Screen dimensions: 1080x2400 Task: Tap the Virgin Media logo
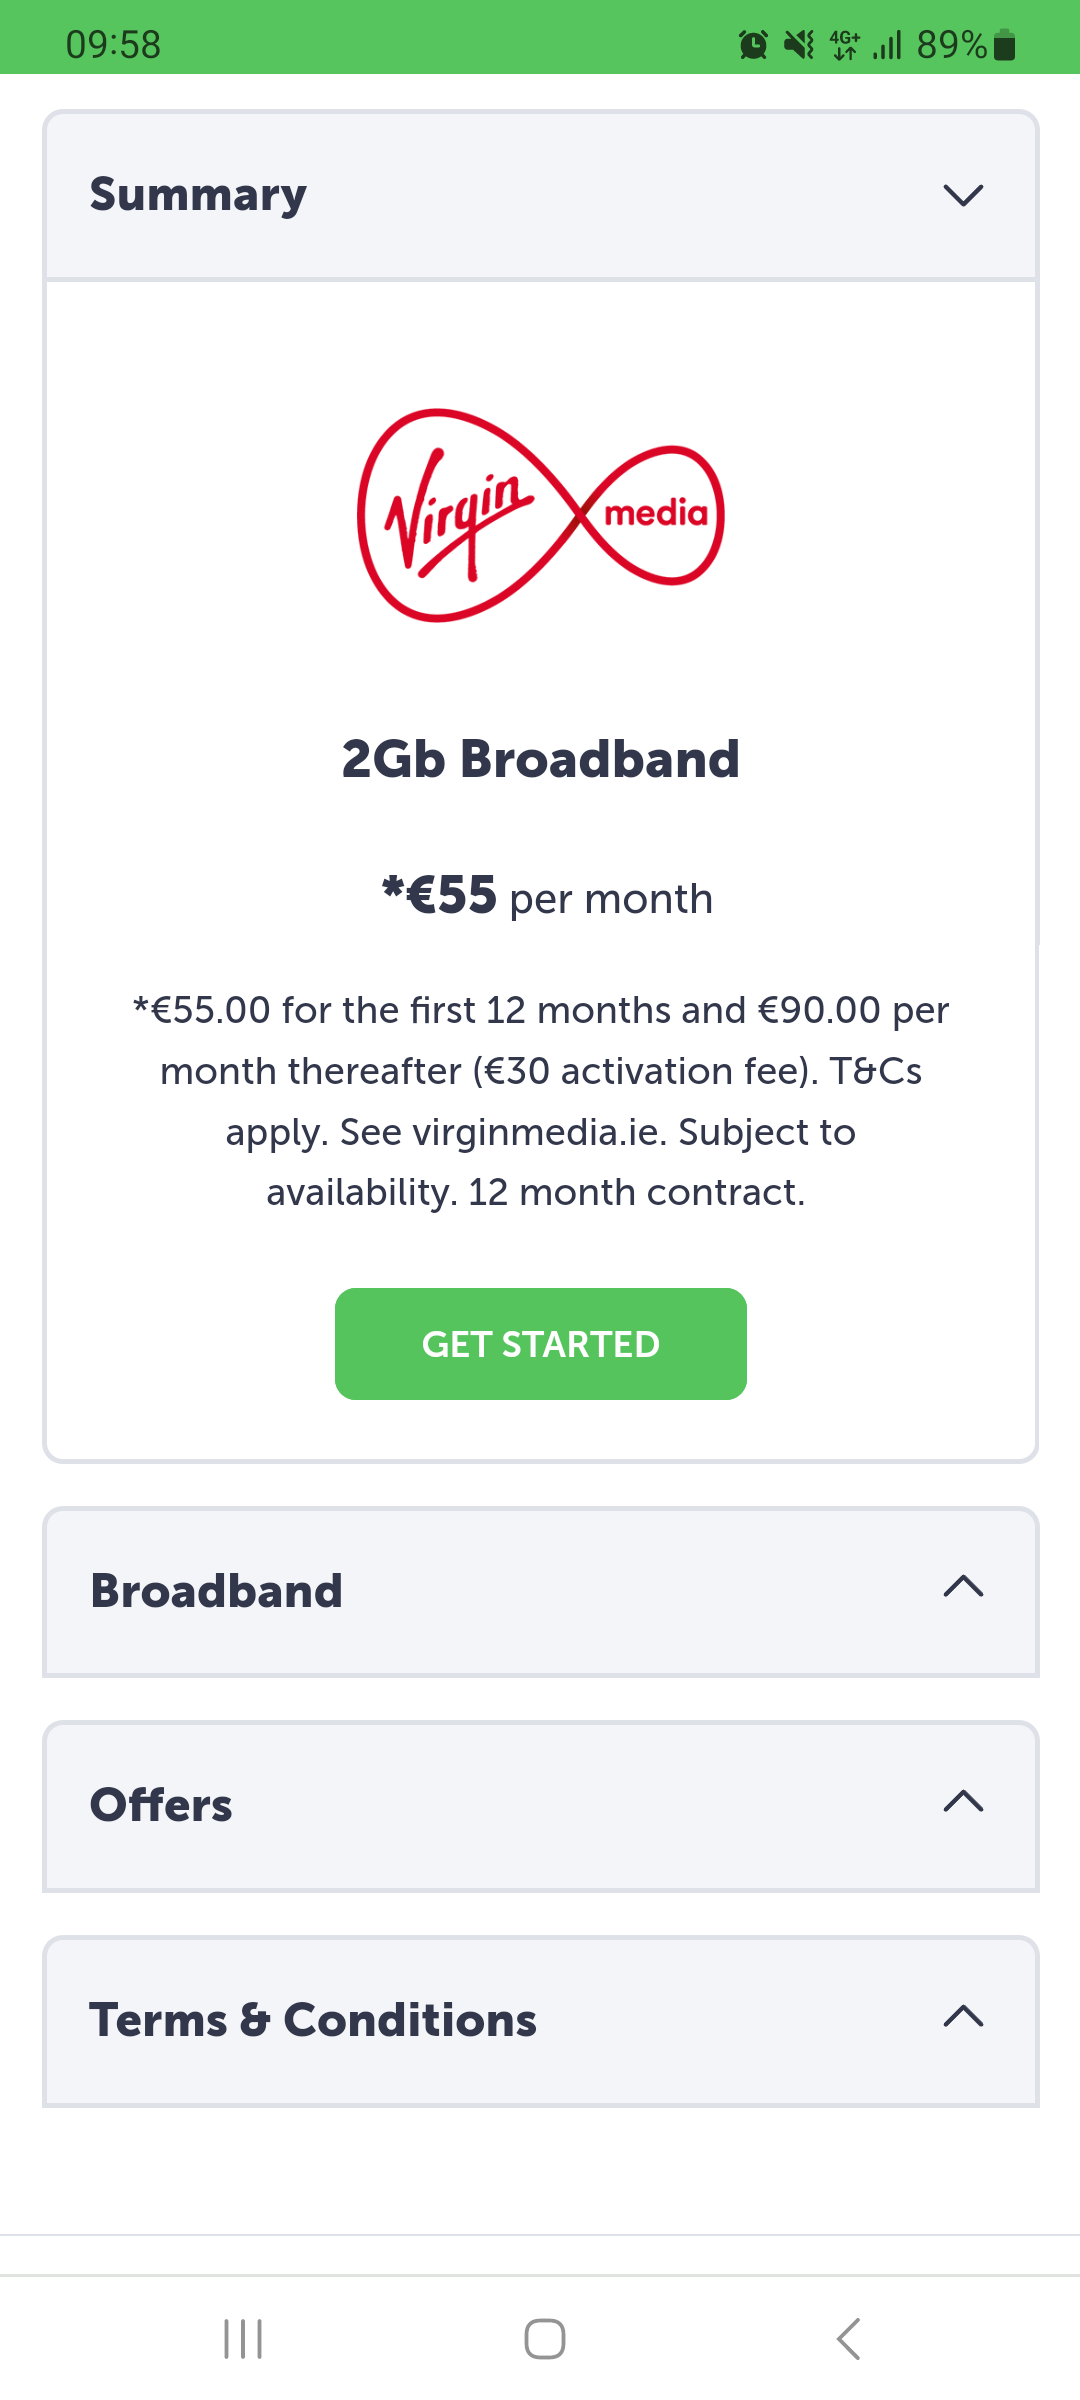coord(541,515)
